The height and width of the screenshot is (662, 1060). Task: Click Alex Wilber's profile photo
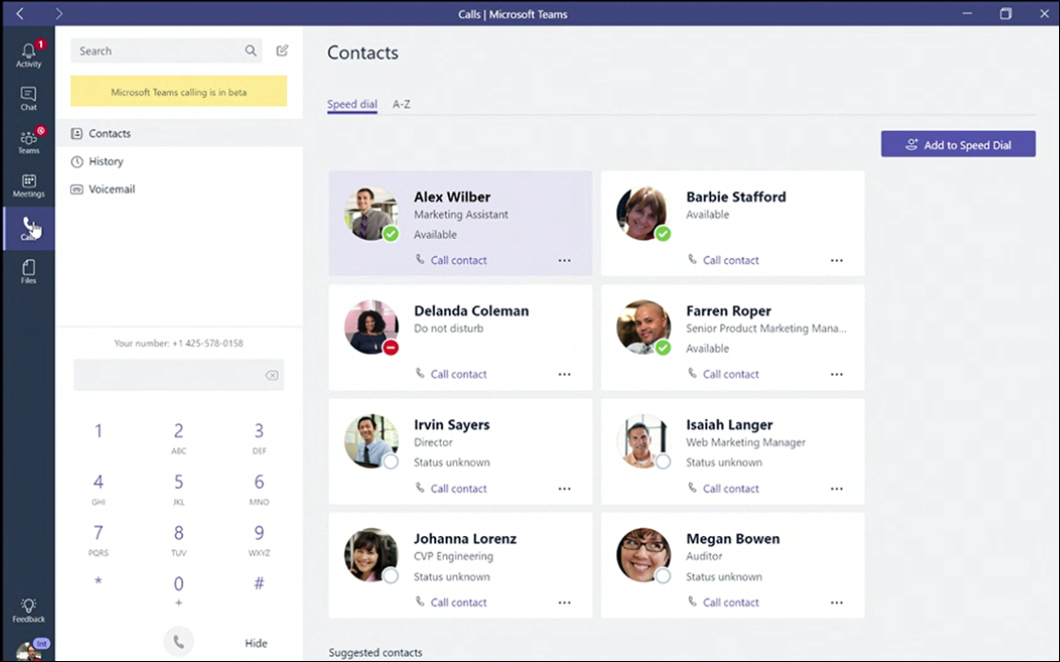pyautogui.click(x=370, y=214)
